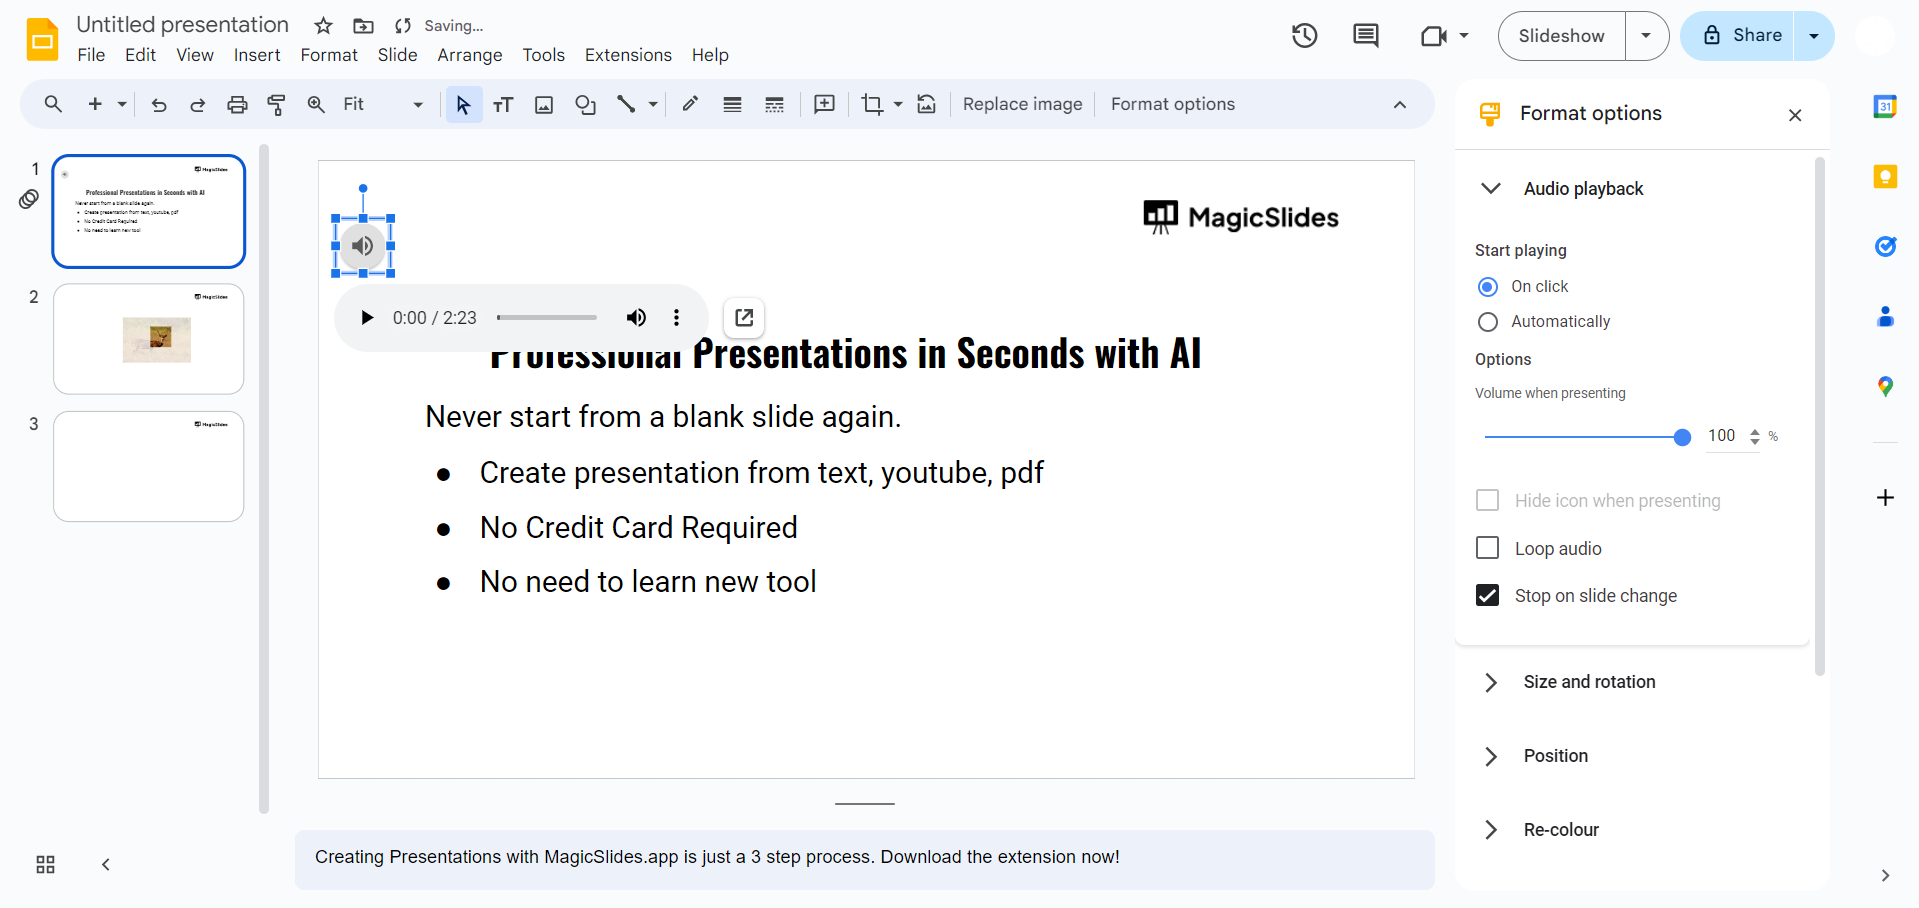Open Google Keep side panel
This screenshot has width=1919, height=908.
(x=1885, y=177)
